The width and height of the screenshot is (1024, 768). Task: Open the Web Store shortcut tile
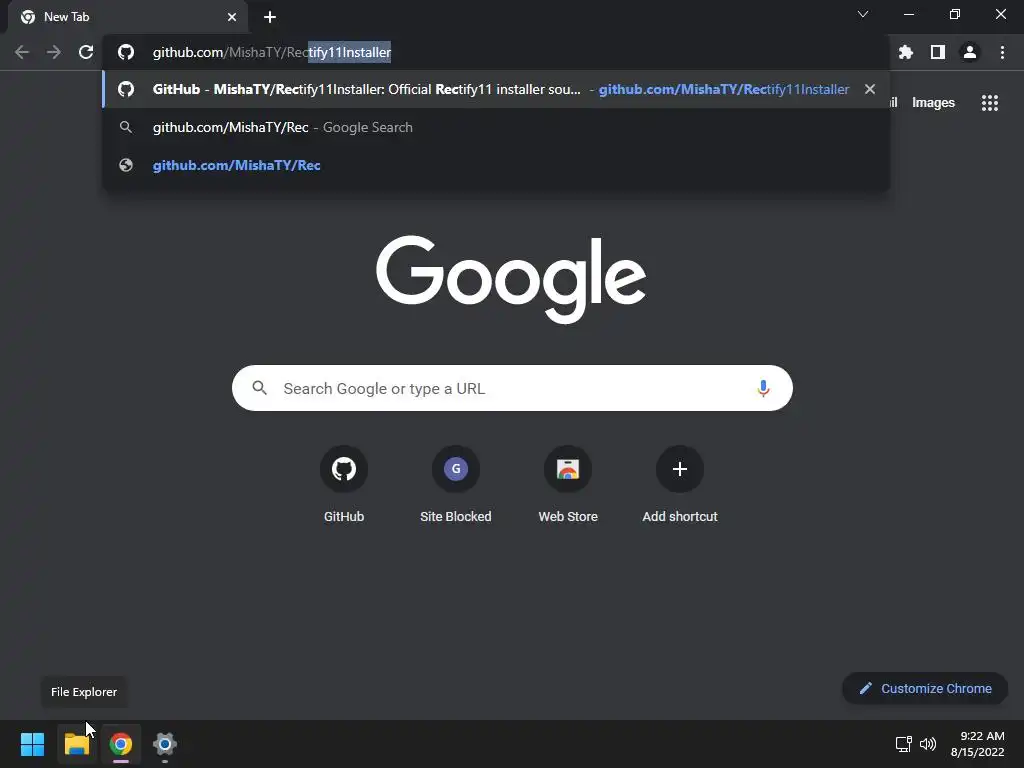pyautogui.click(x=568, y=485)
